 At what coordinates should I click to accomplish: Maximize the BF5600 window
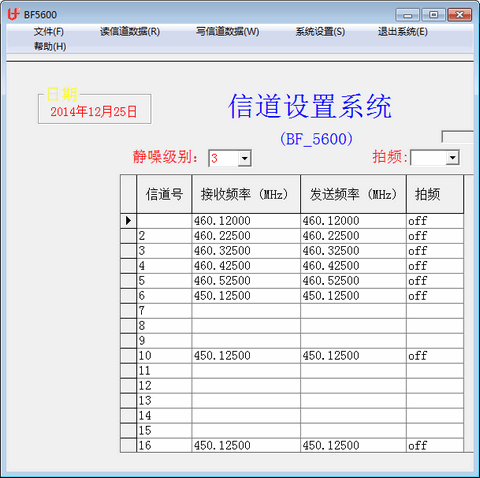click(433, 15)
